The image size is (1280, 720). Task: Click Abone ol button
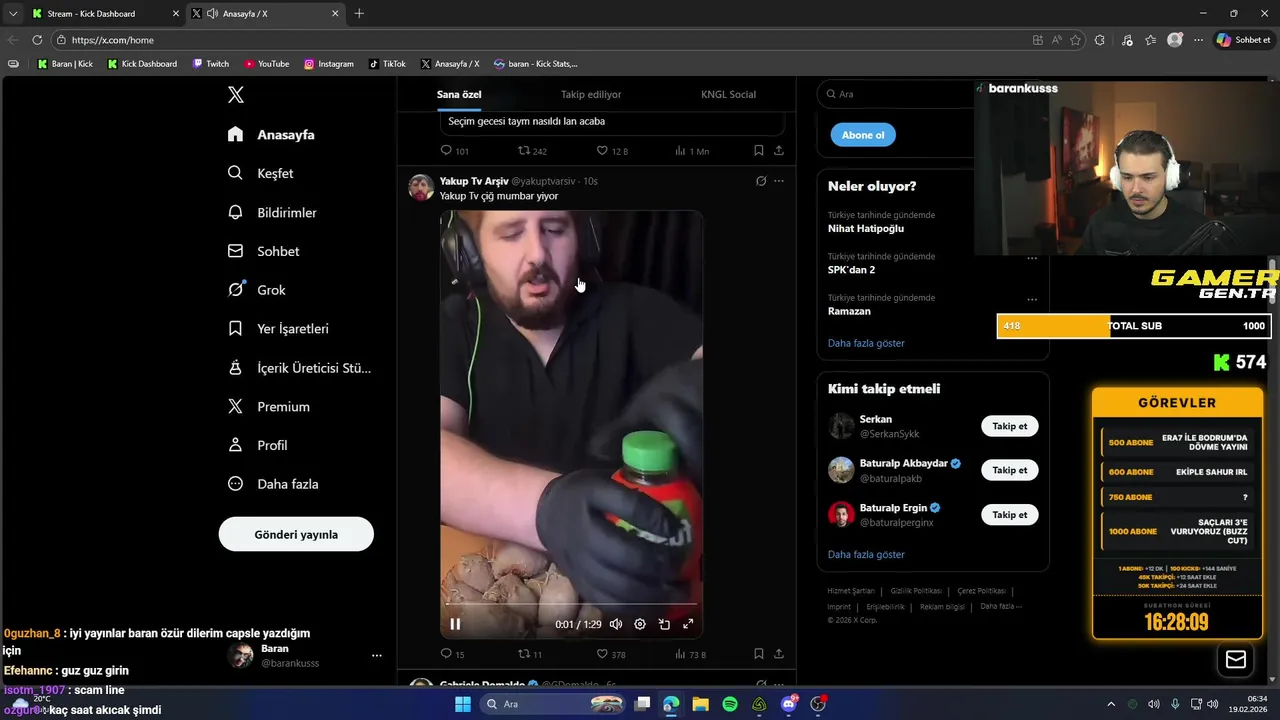pyautogui.click(x=863, y=135)
